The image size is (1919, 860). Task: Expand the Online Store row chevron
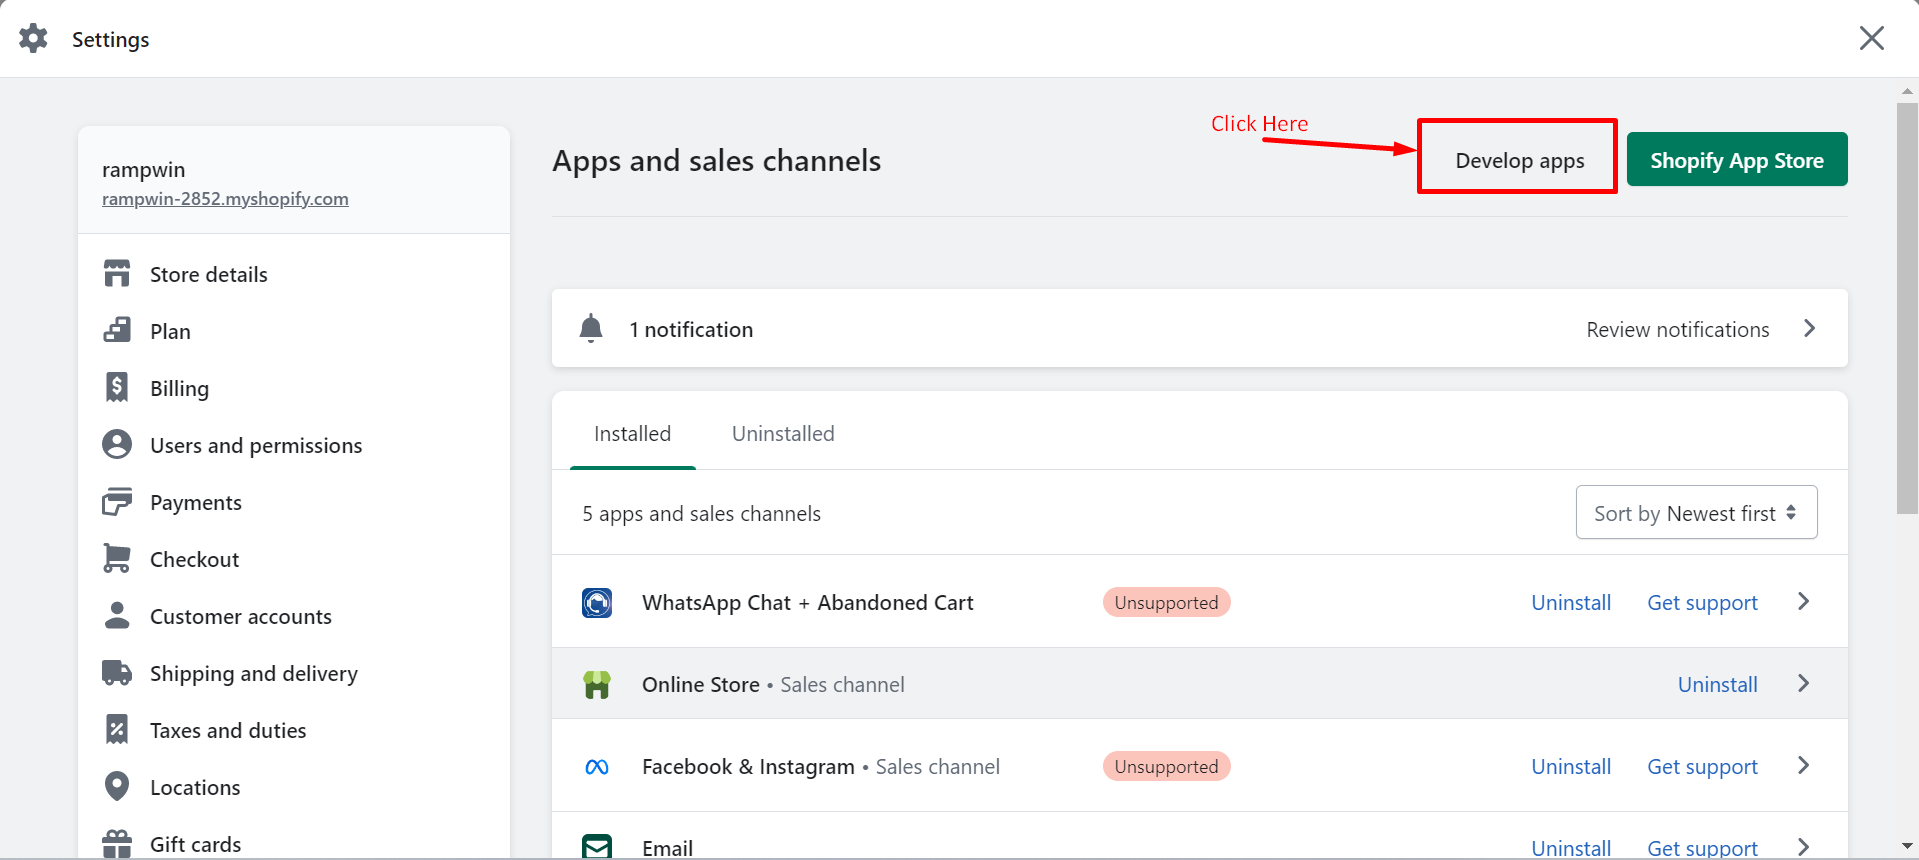click(1804, 684)
